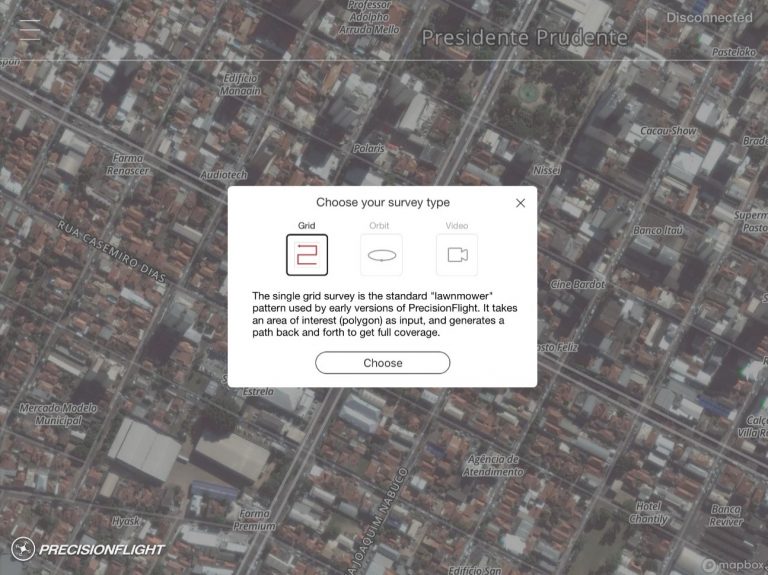
Task: Click the Estrela map label
Action: click(258, 391)
